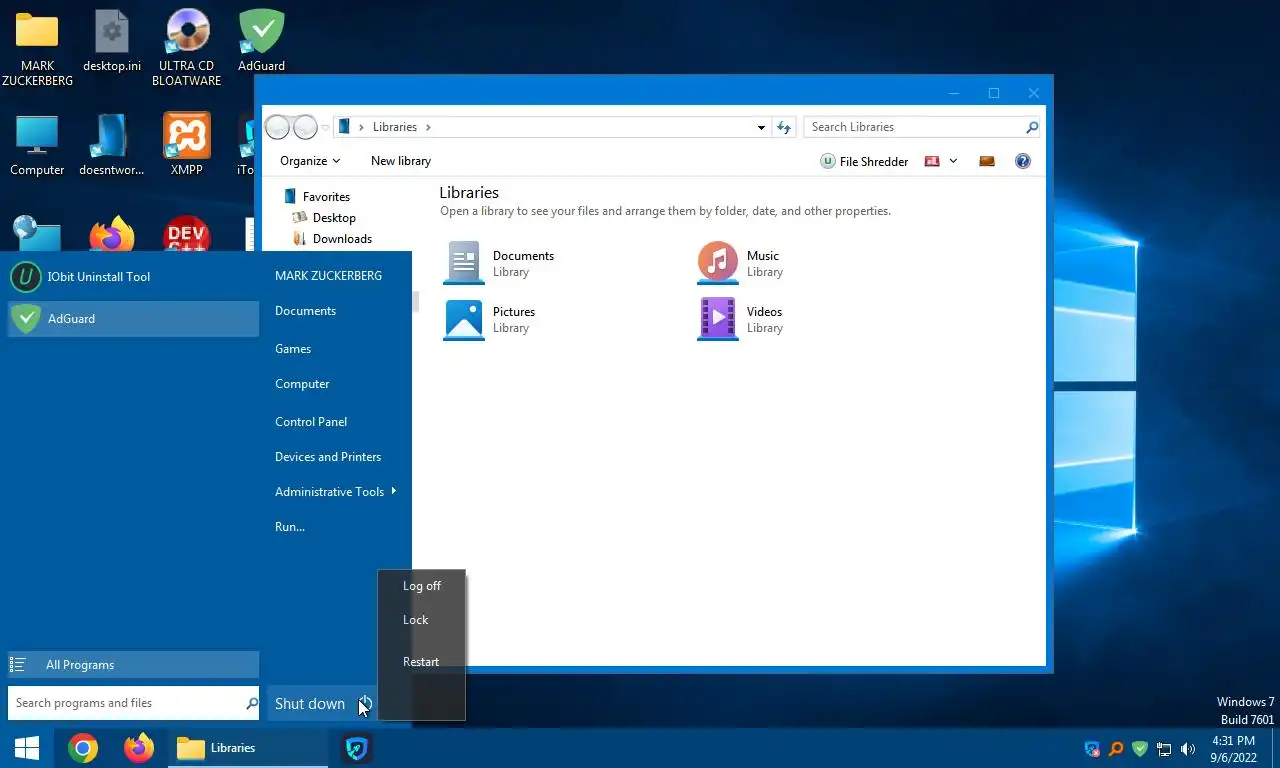Viewport: 1280px width, 768px height.
Task: Click the Search Libraries magnifier icon
Action: tap(1032, 127)
